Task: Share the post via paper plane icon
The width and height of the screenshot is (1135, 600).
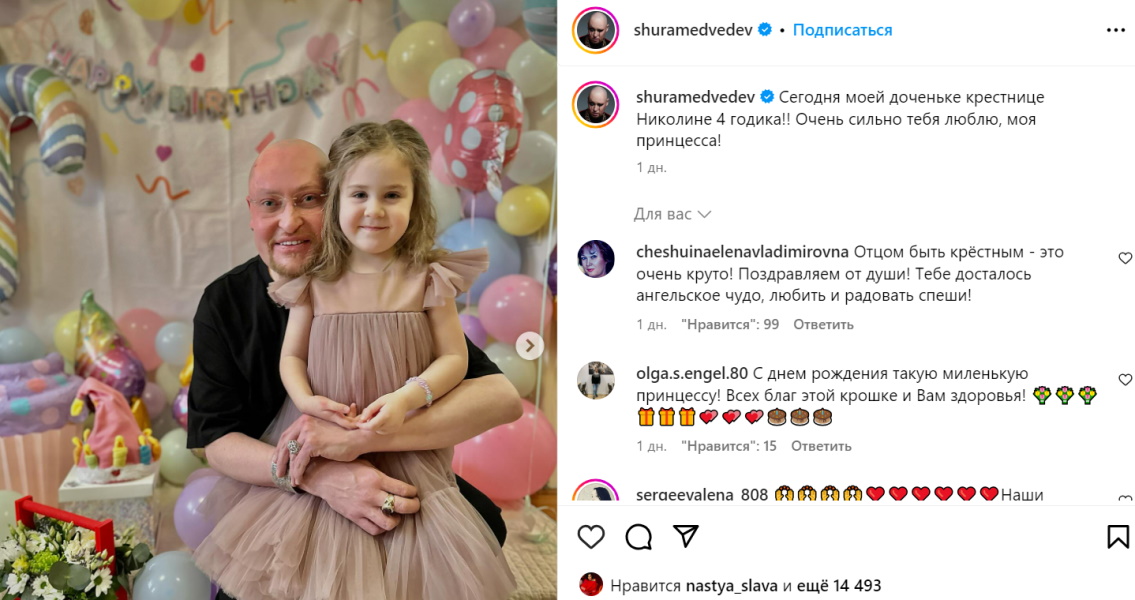Action: [685, 536]
